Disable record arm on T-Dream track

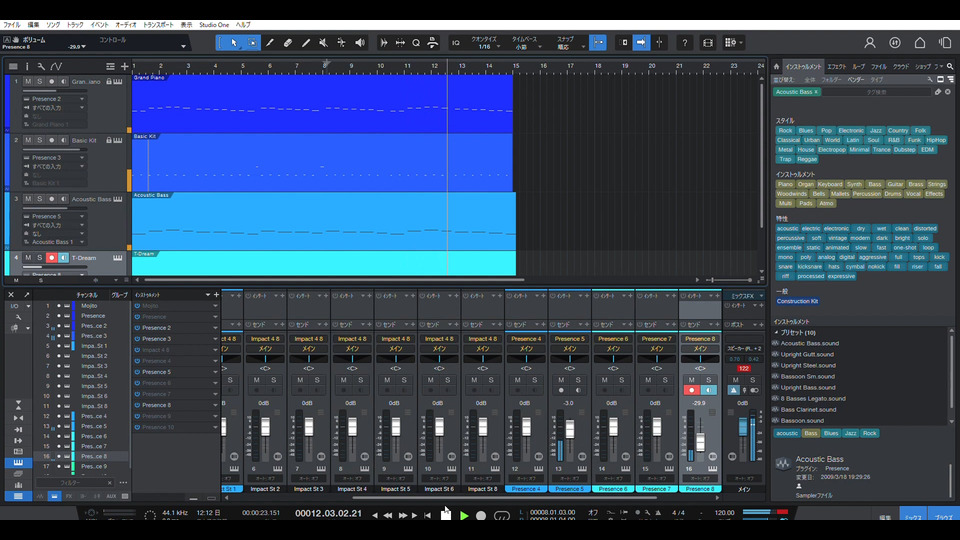click(51, 258)
